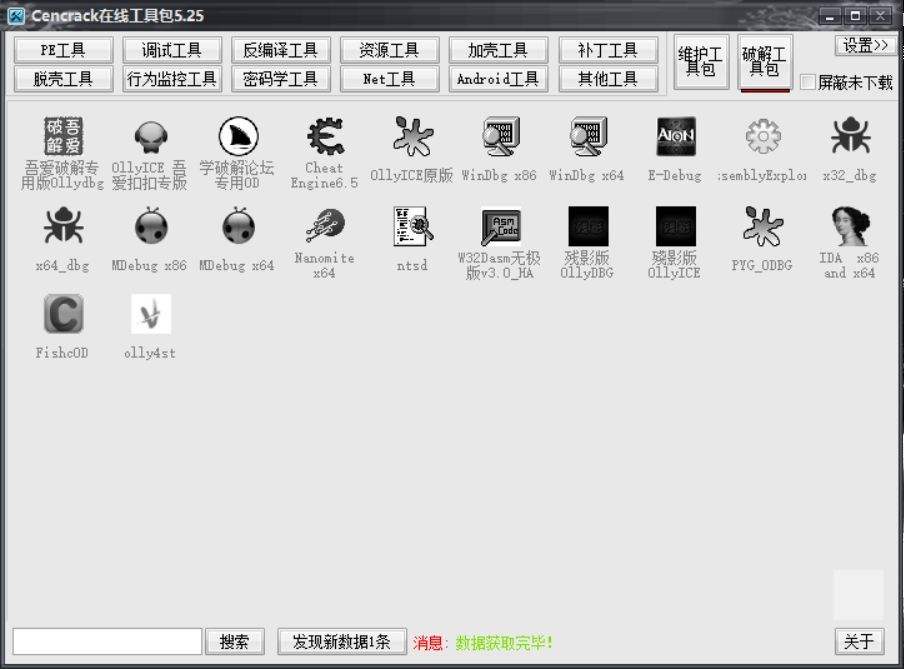Image resolution: width=904 pixels, height=669 pixels.
Task: Switch to 加壳工具 category
Action: (x=498, y=51)
